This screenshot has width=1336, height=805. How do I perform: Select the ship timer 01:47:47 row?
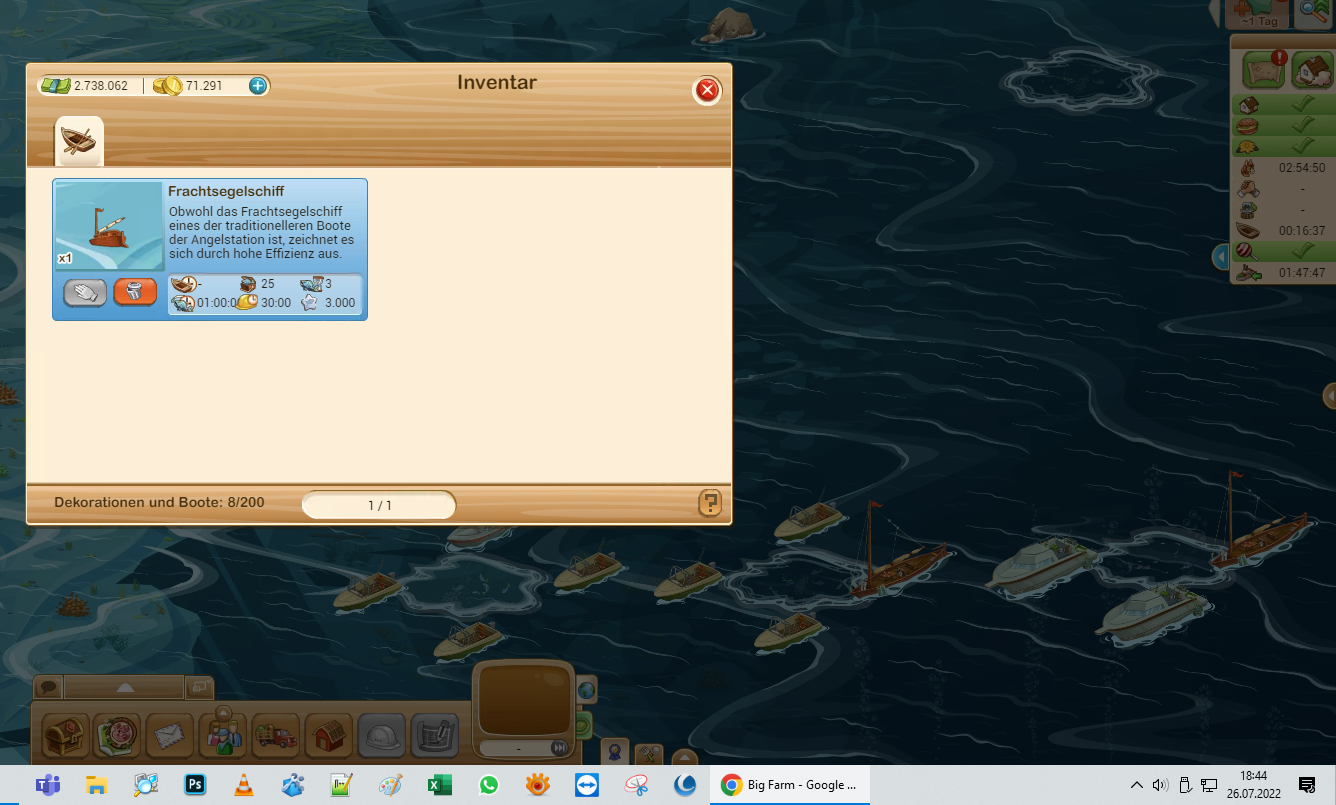[x=1282, y=272]
